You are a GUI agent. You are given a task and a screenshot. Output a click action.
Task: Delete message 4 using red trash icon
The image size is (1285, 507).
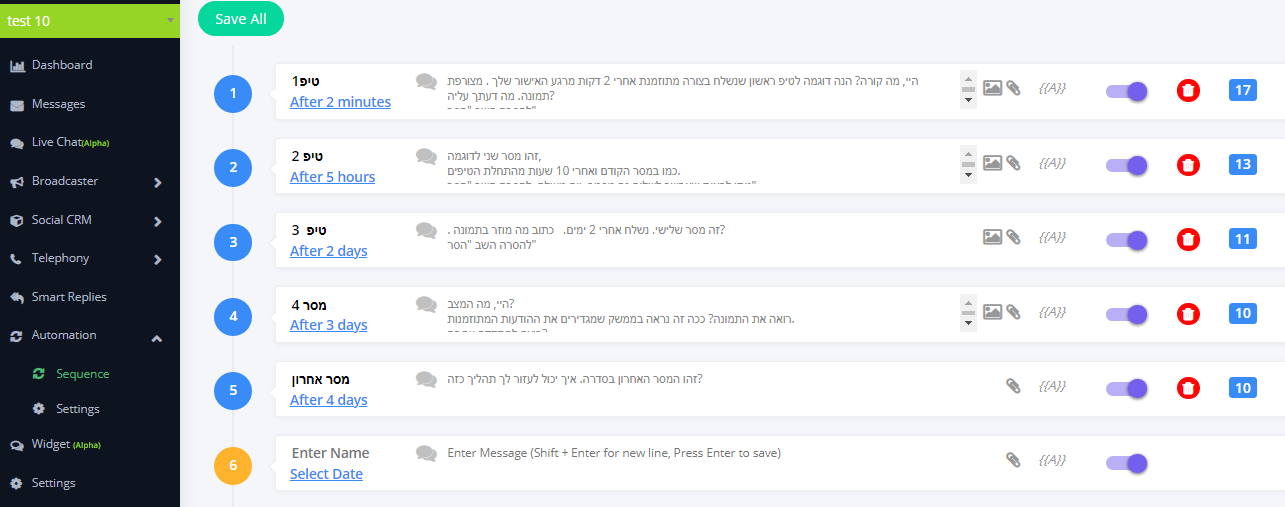[x=1187, y=314]
